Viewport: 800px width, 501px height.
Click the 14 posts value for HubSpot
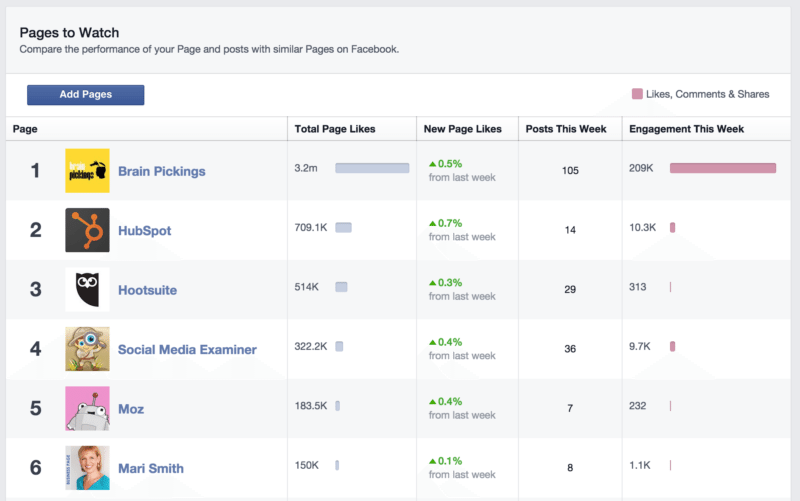[570, 230]
